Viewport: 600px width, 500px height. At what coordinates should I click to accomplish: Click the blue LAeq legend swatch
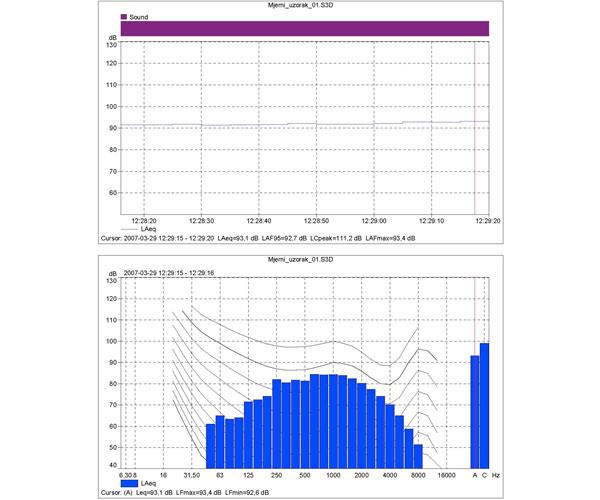pos(126,483)
